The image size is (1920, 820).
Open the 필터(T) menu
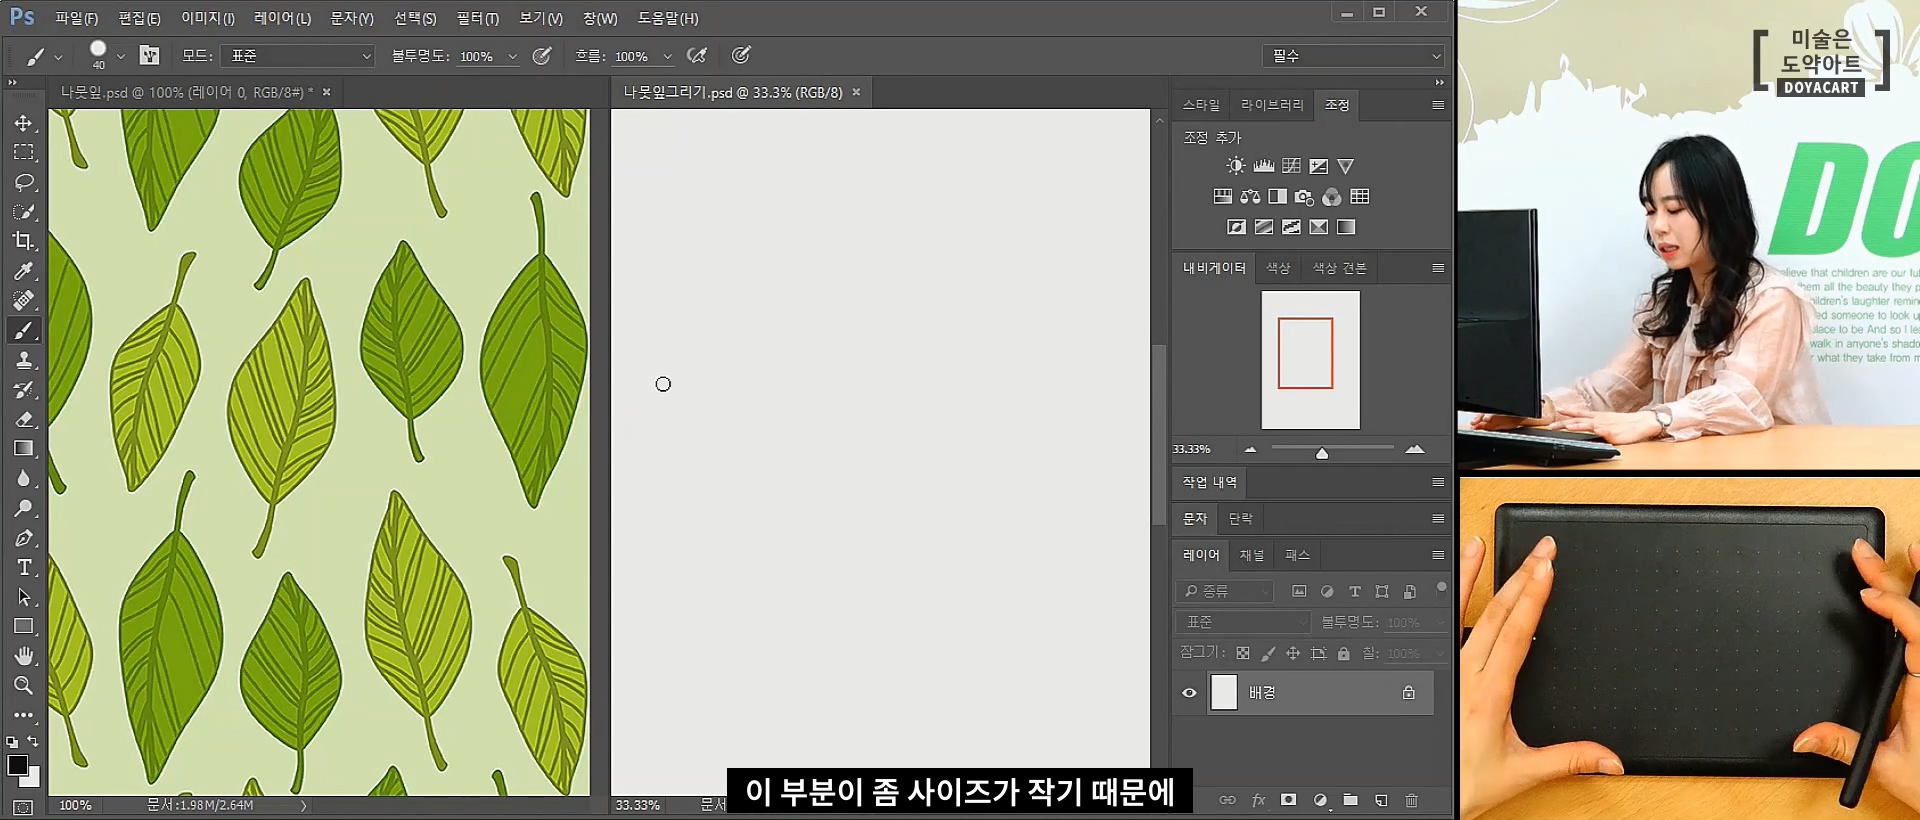(x=478, y=18)
